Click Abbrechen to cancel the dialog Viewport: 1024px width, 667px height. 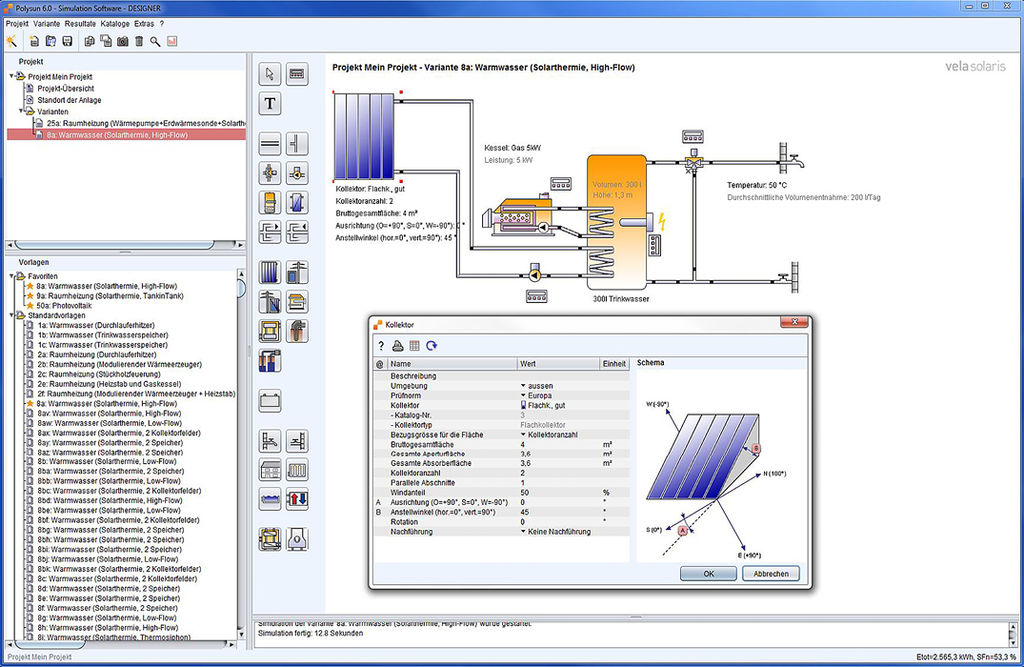point(771,574)
